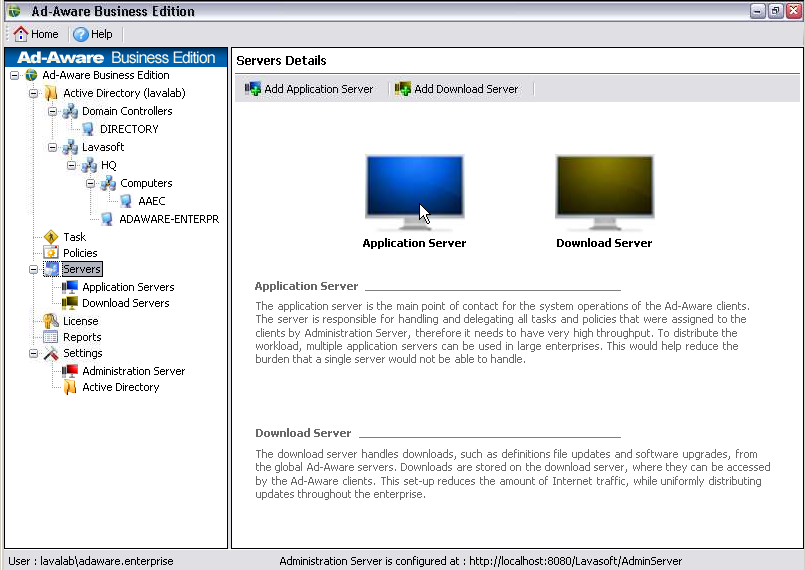Click the Lavasoft group icon
This screenshot has width=805, height=570.
[x=70, y=147]
